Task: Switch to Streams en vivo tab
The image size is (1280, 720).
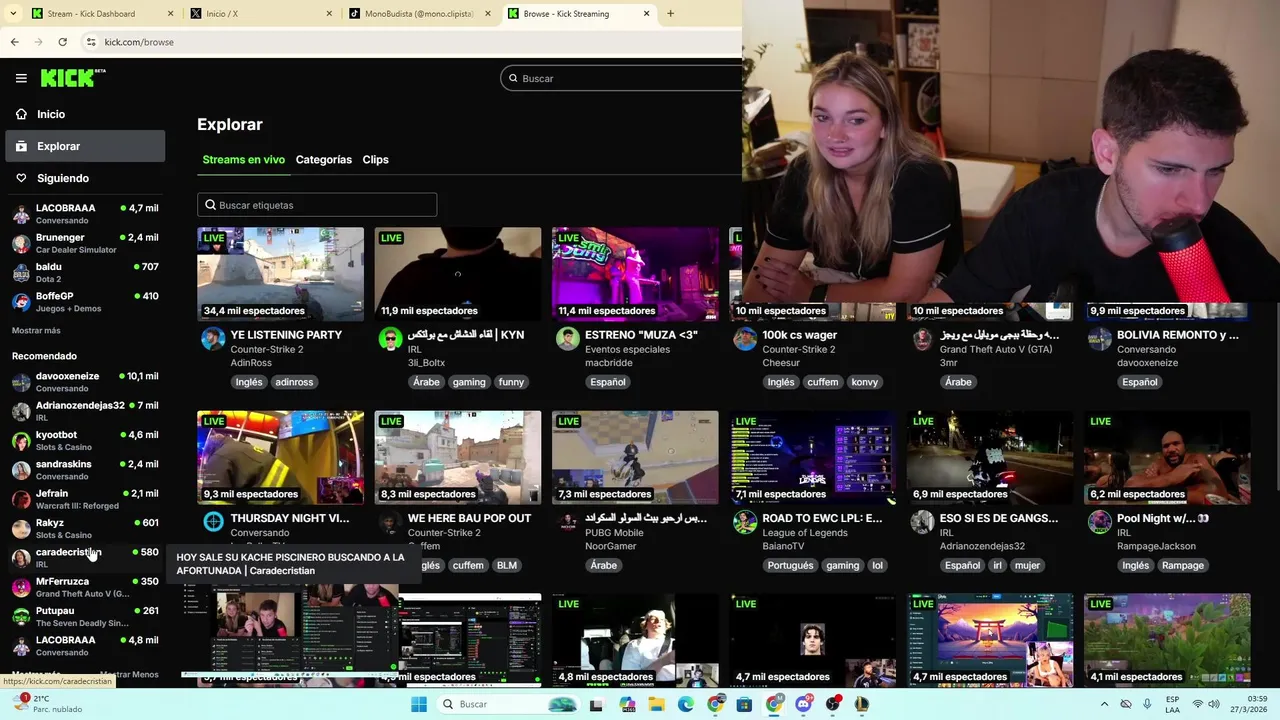Action: 243,160
